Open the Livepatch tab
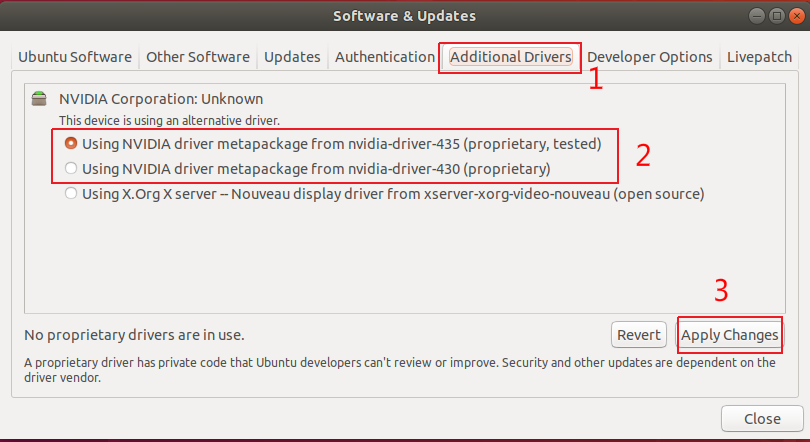810x442 pixels. [x=759, y=57]
